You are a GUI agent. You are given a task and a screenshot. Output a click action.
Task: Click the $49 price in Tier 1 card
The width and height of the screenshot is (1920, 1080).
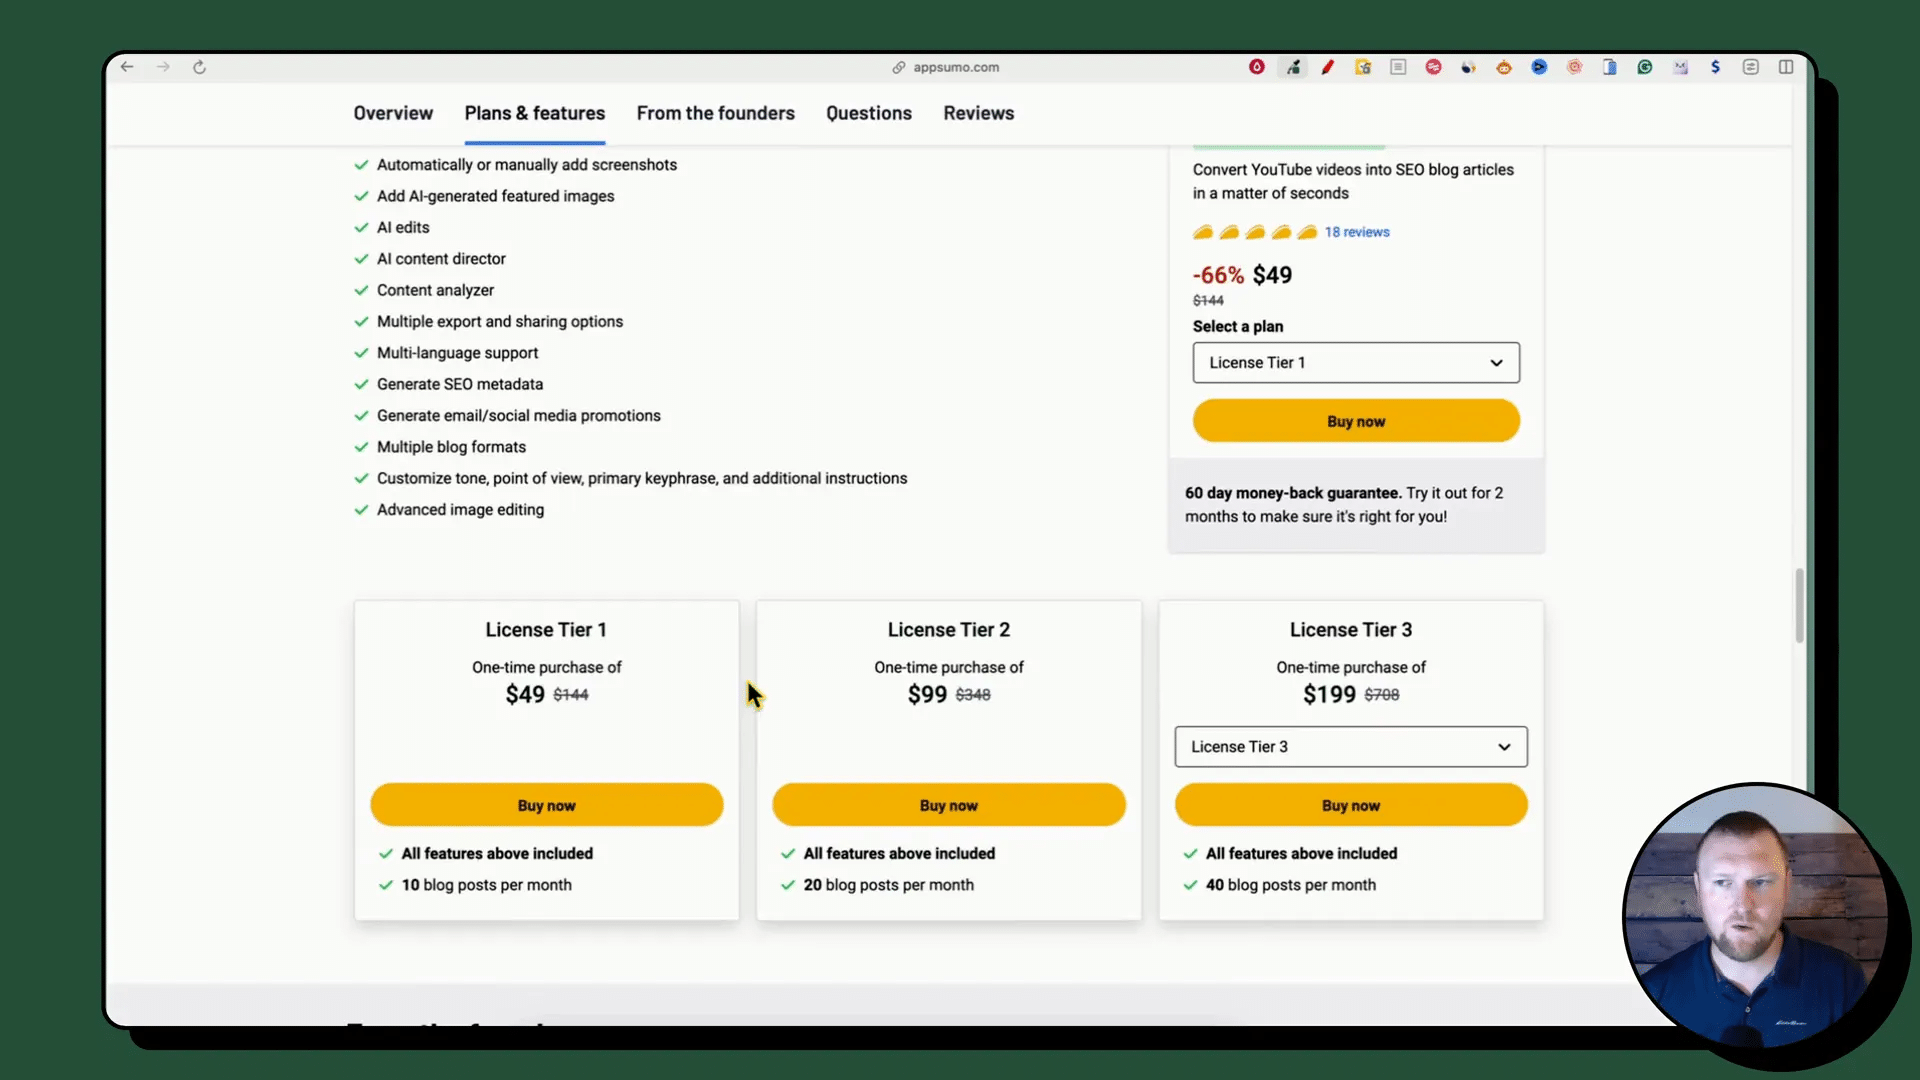pyautogui.click(x=525, y=694)
